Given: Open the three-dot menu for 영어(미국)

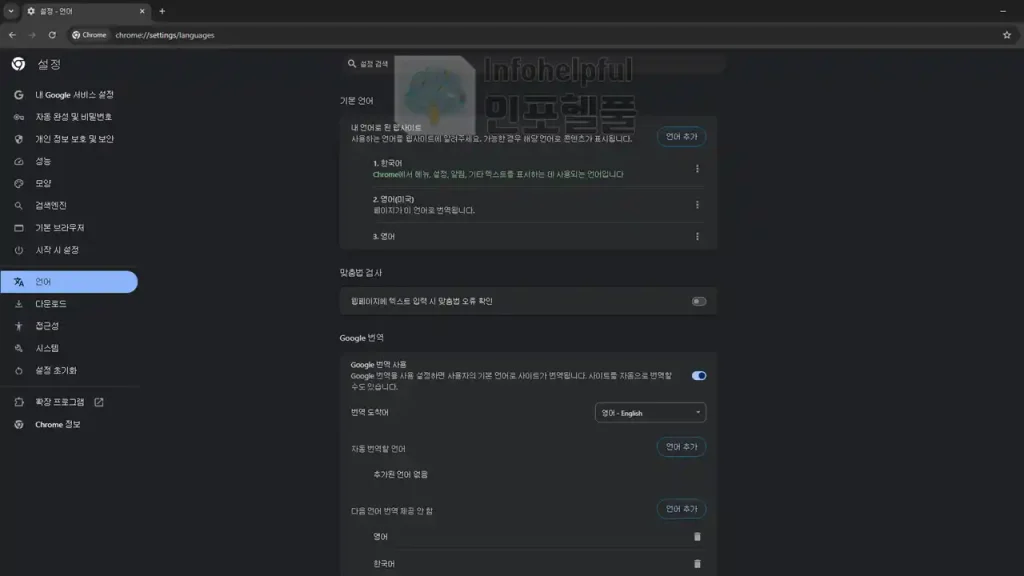Looking at the screenshot, I should [x=697, y=204].
